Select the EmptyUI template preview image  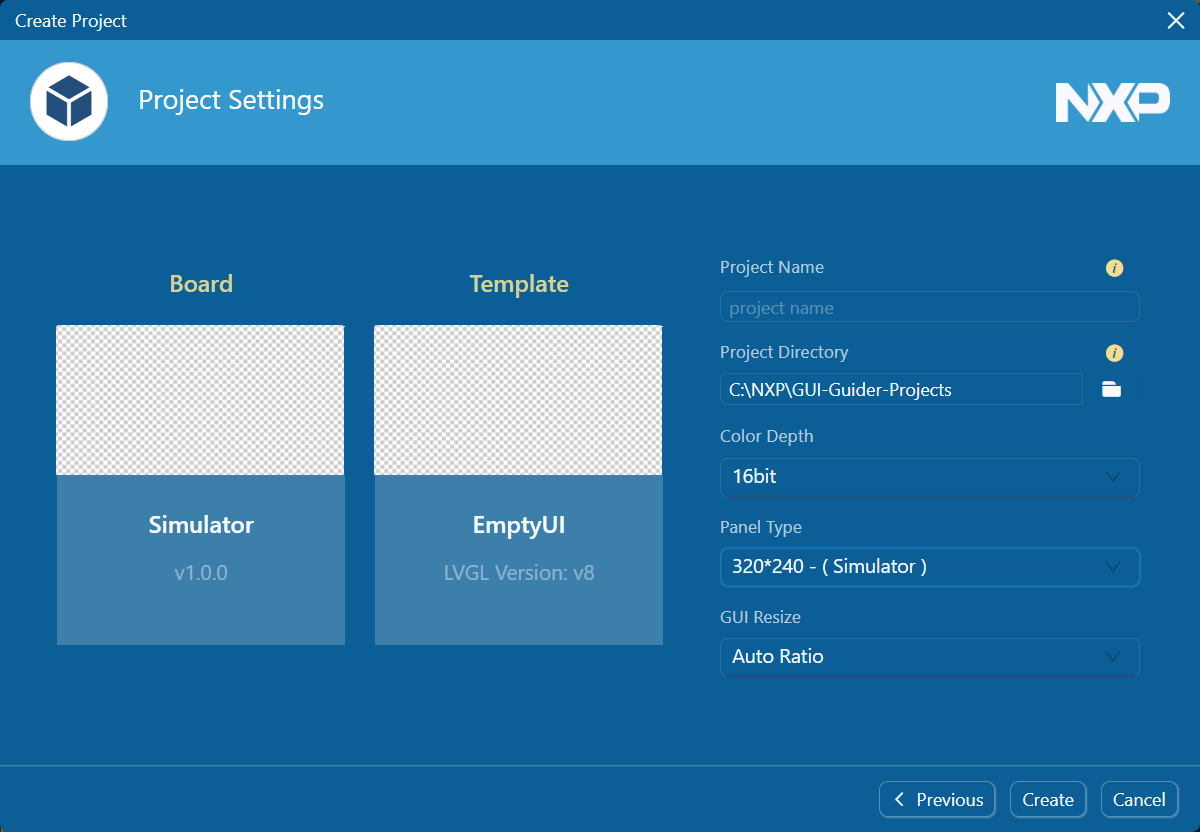tap(518, 400)
